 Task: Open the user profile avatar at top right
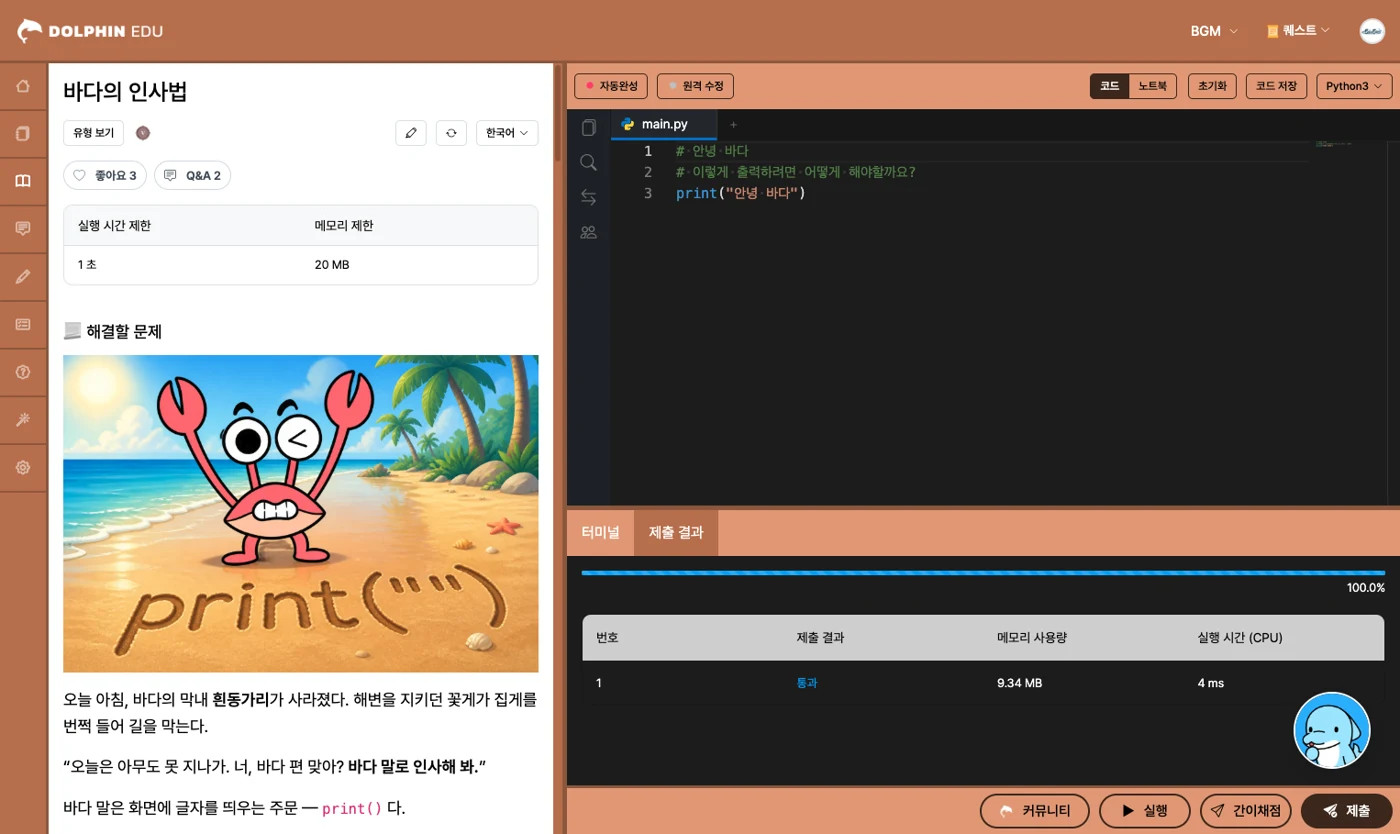(x=1372, y=31)
